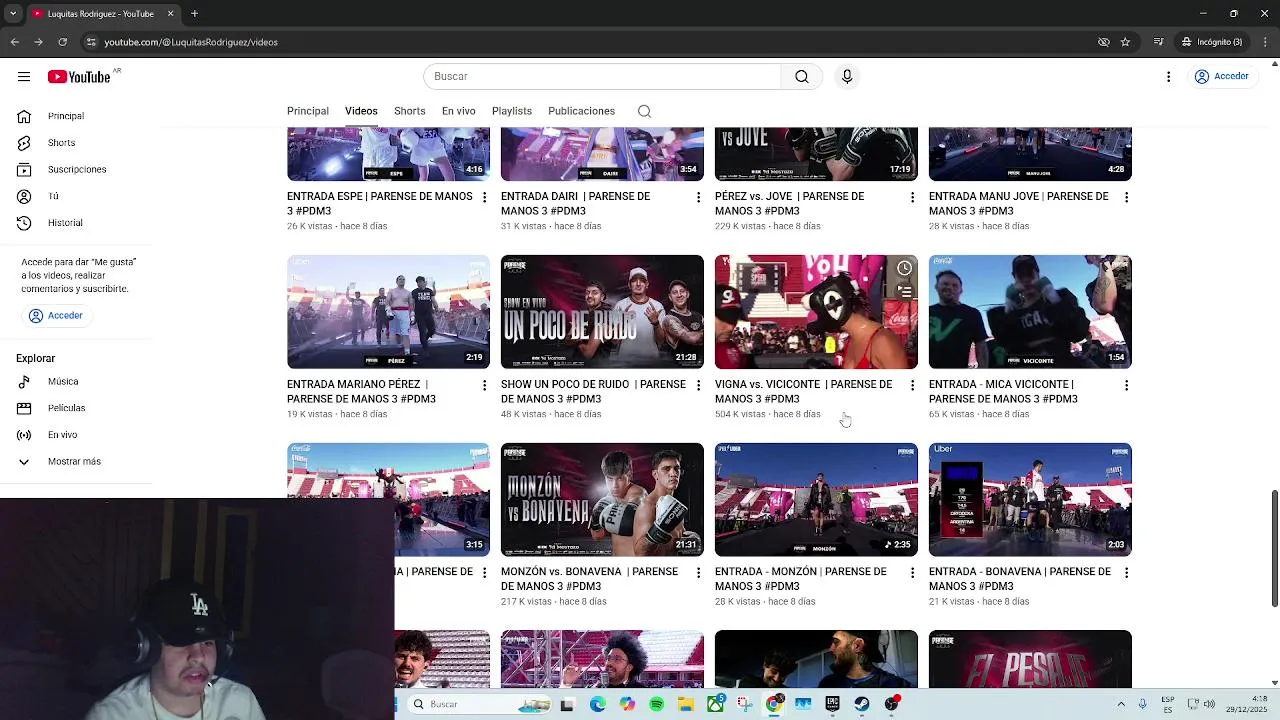Click Acceder button in the sidebar
Viewport: 1280px width, 720px height.
[x=56, y=316]
